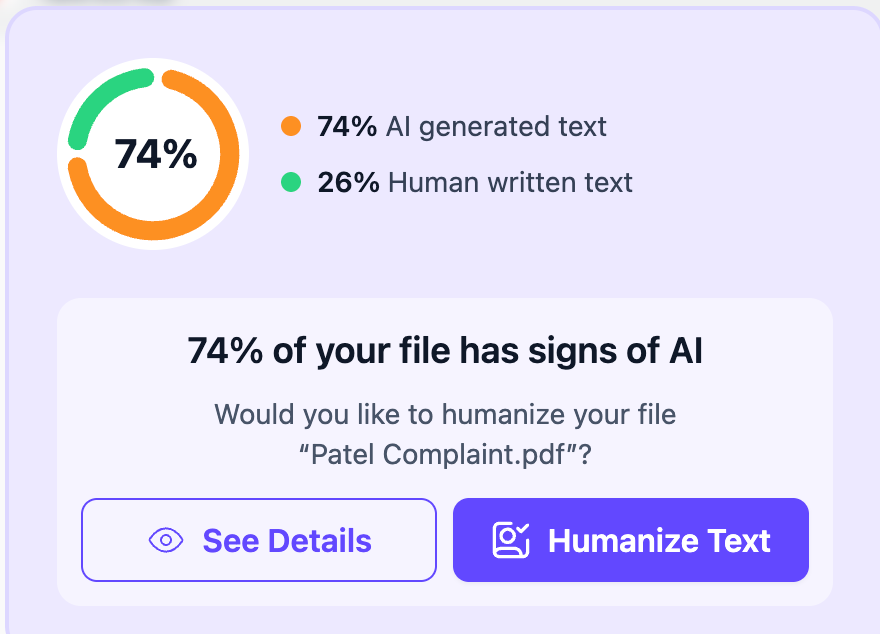Viewport: 880px width, 634px height.
Task: Click the "Humanize Text" label text
Action: coord(659,541)
